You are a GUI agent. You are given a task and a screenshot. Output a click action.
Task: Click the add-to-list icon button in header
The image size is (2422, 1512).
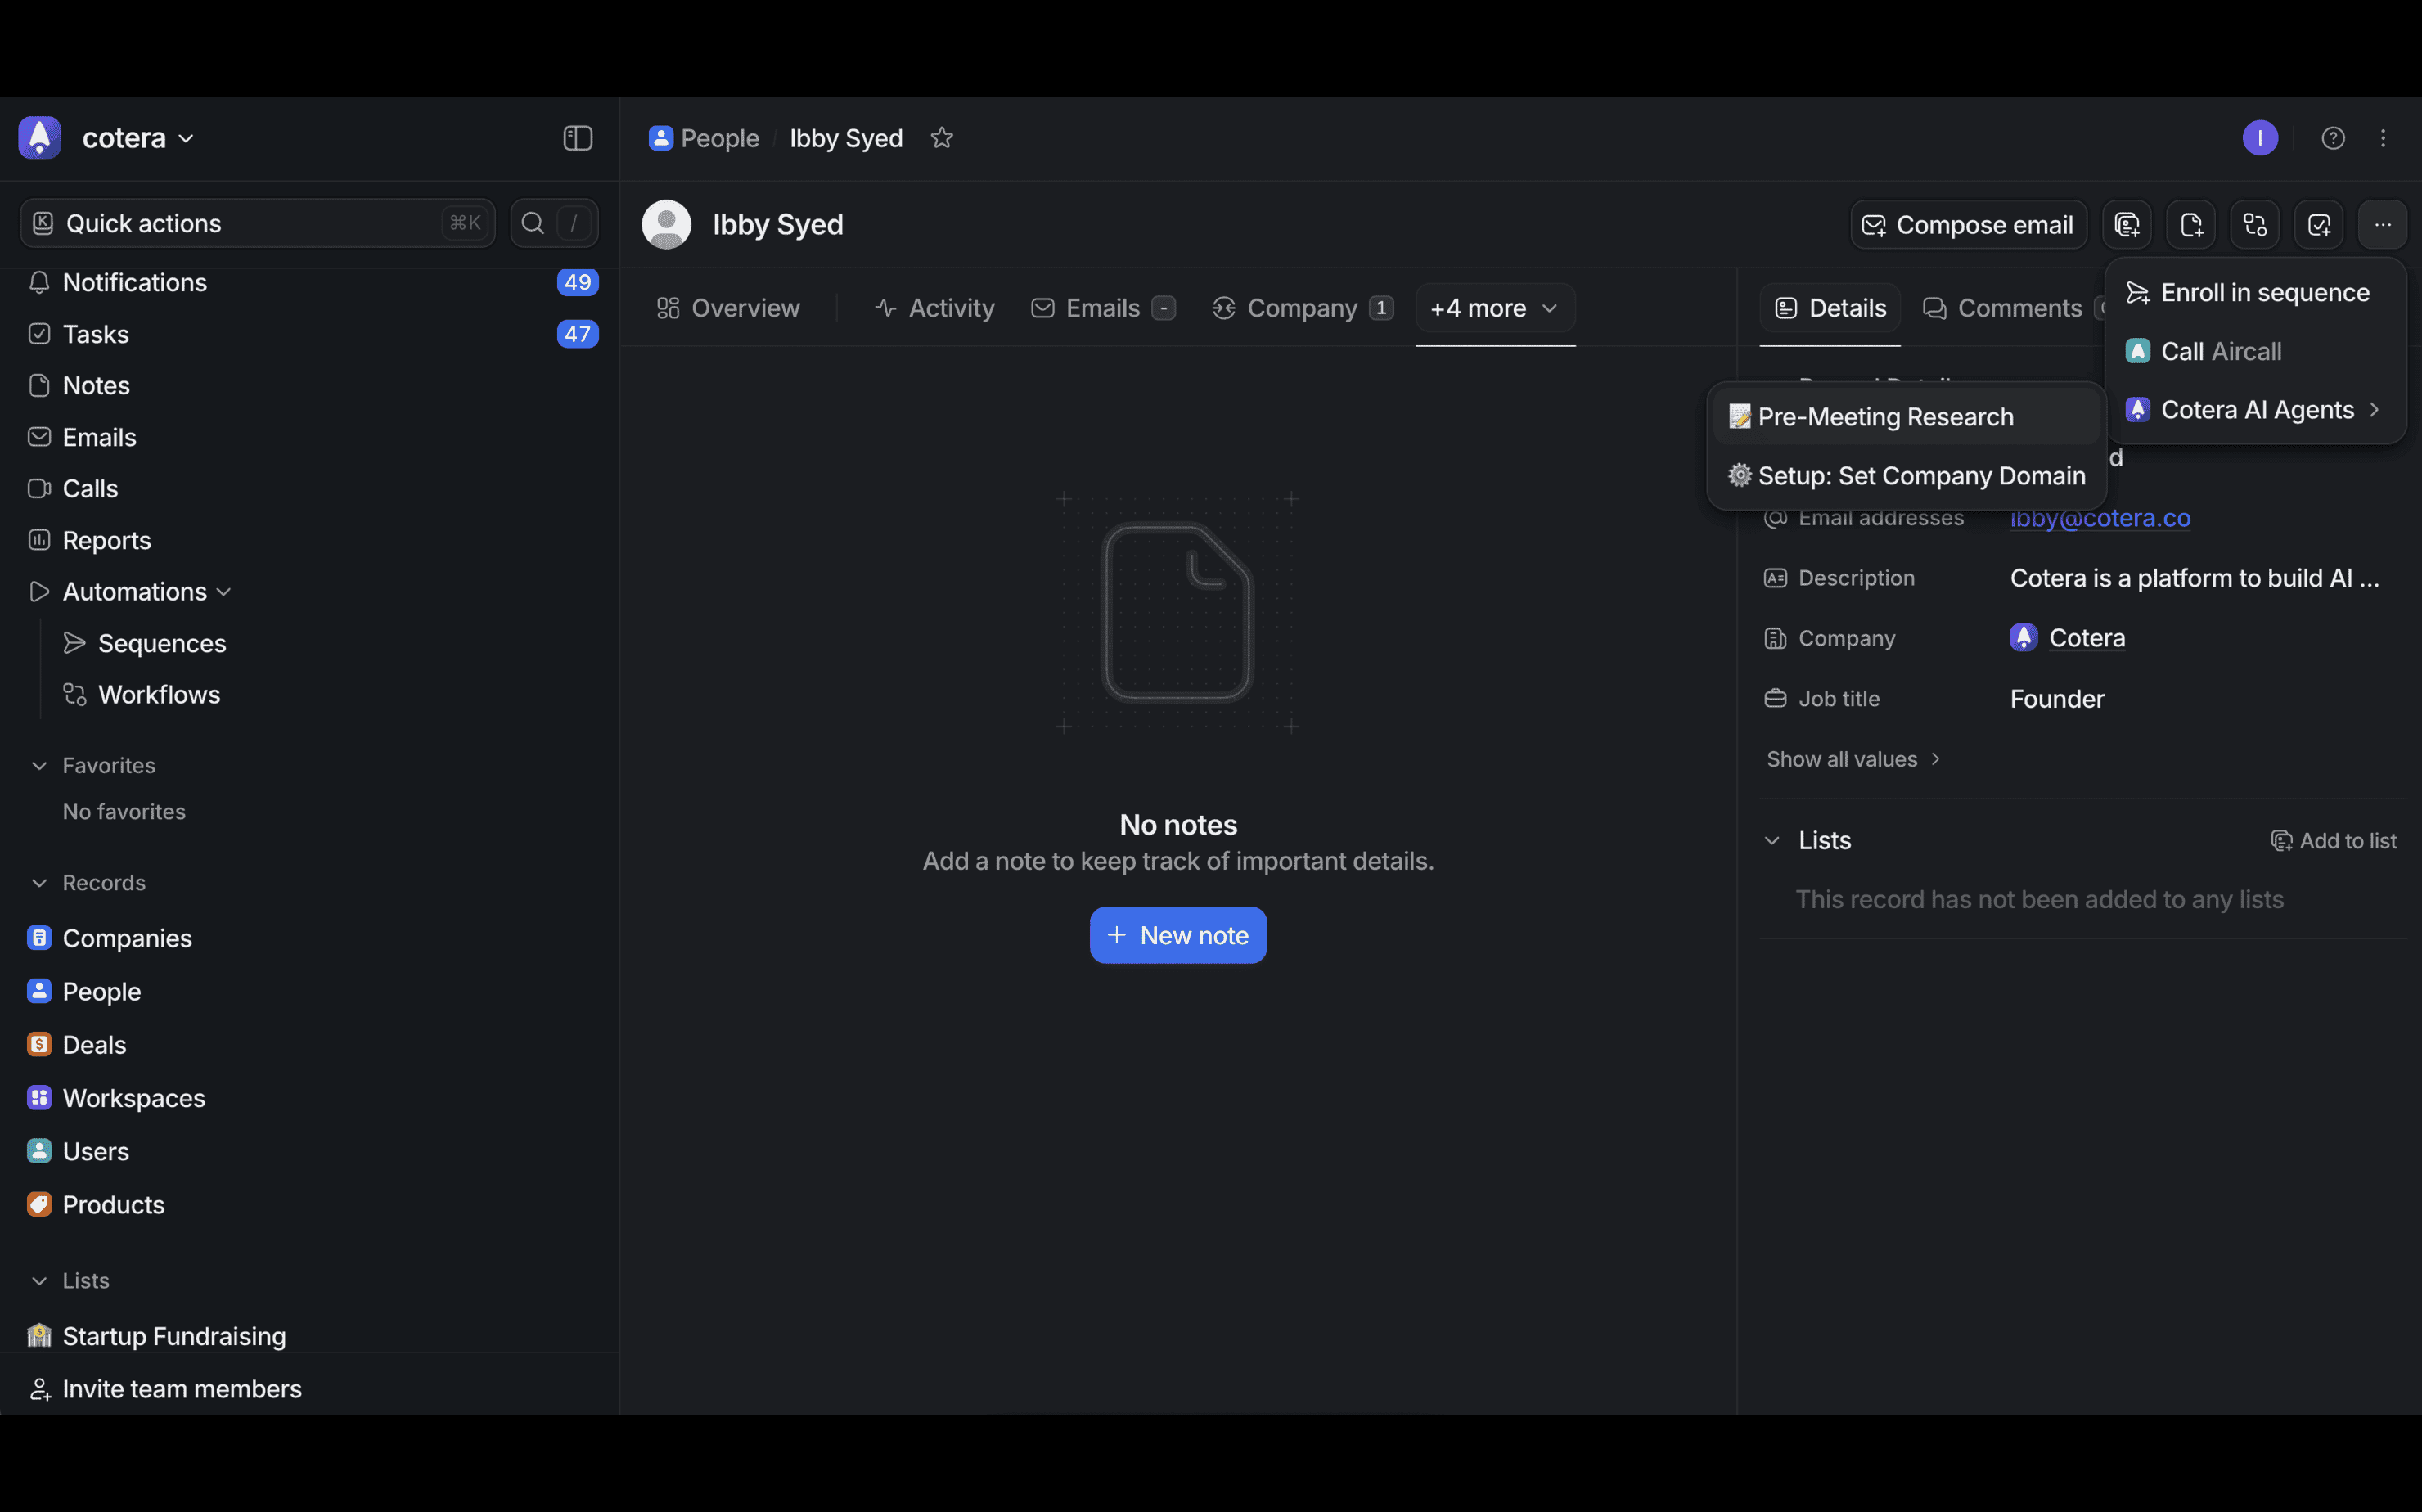pyautogui.click(x=2126, y=225)
